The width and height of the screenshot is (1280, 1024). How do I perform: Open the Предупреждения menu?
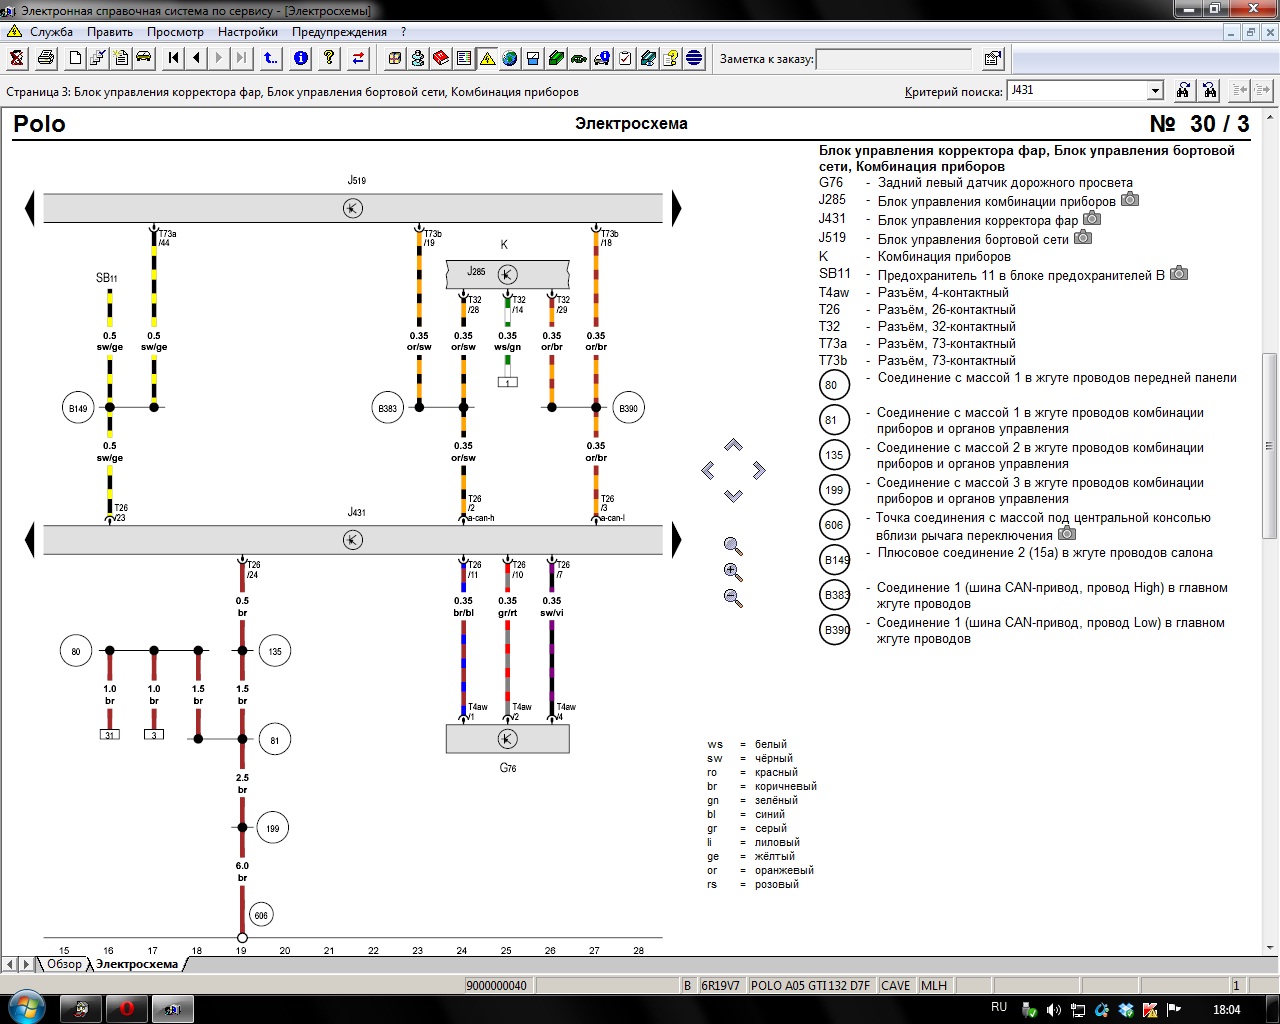pyautogui.click(x=339, y=32)
